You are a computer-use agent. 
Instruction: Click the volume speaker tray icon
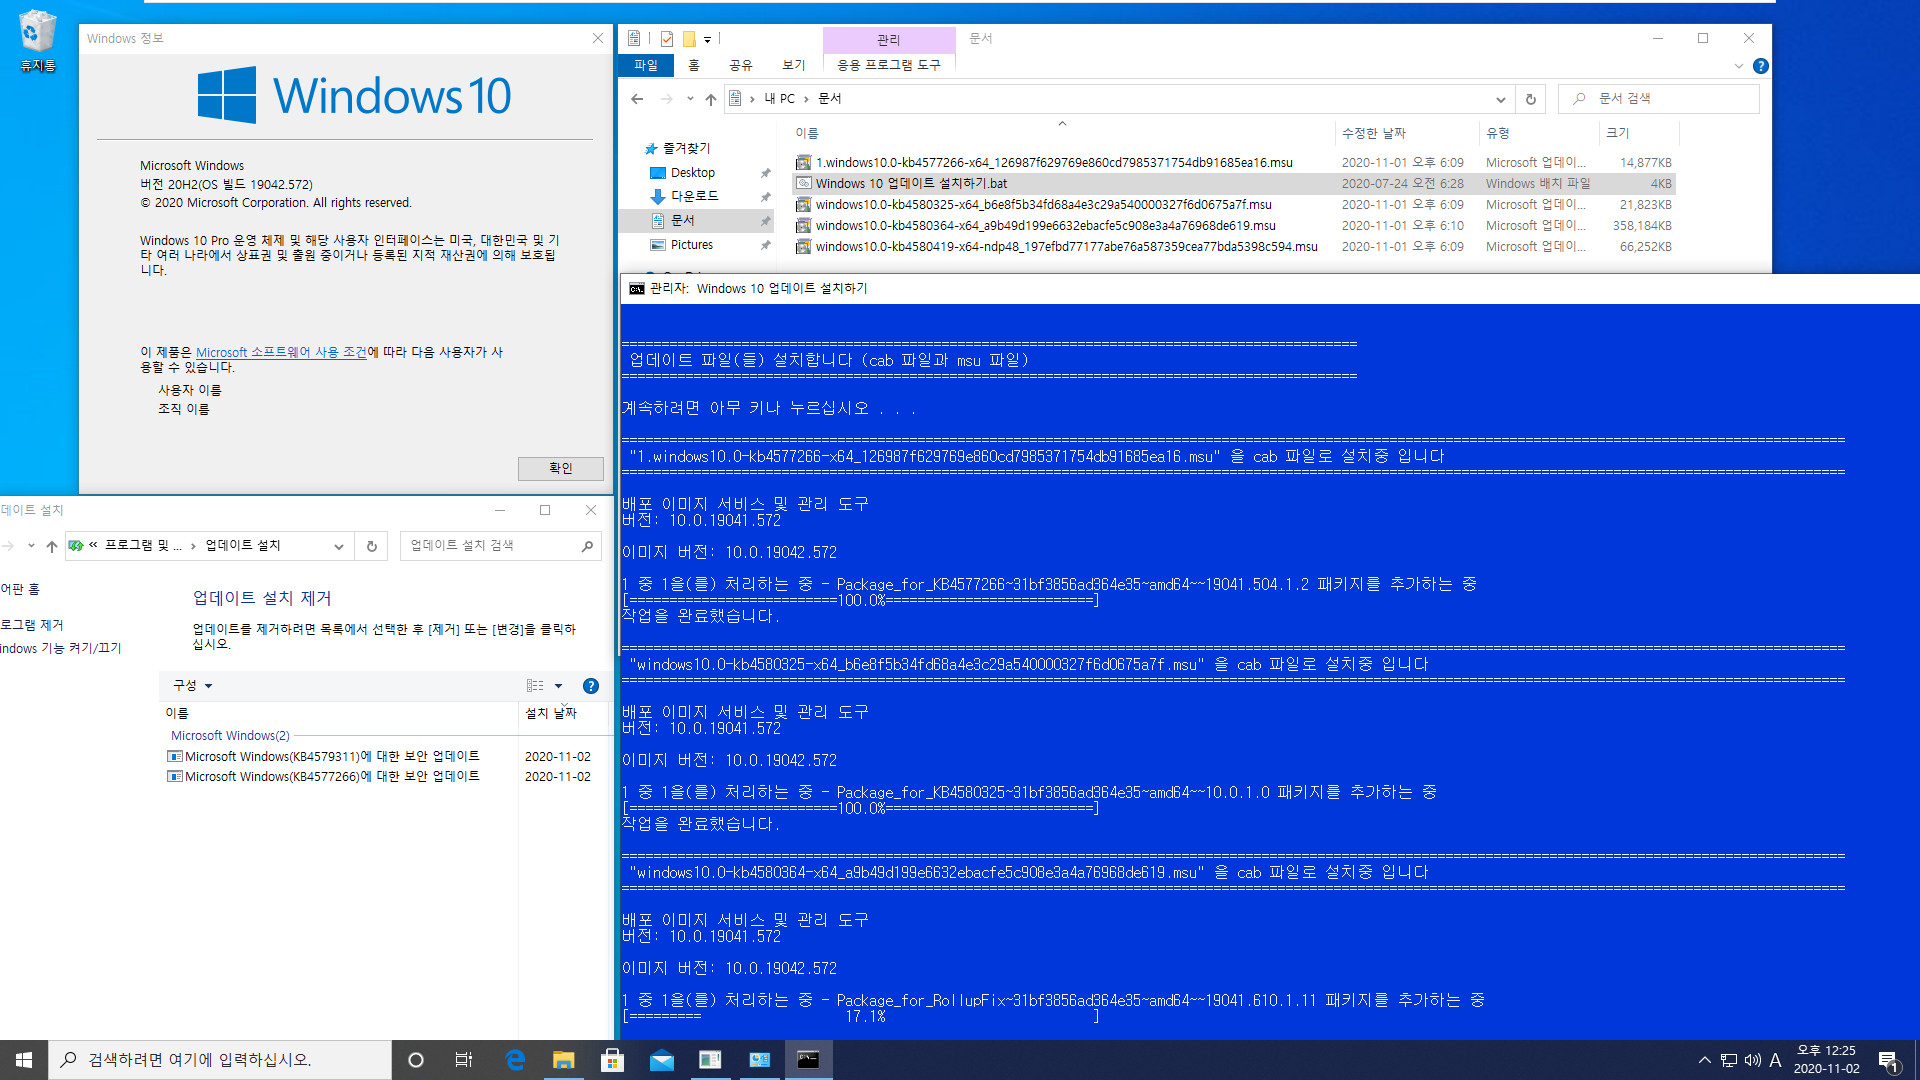1752,1060
